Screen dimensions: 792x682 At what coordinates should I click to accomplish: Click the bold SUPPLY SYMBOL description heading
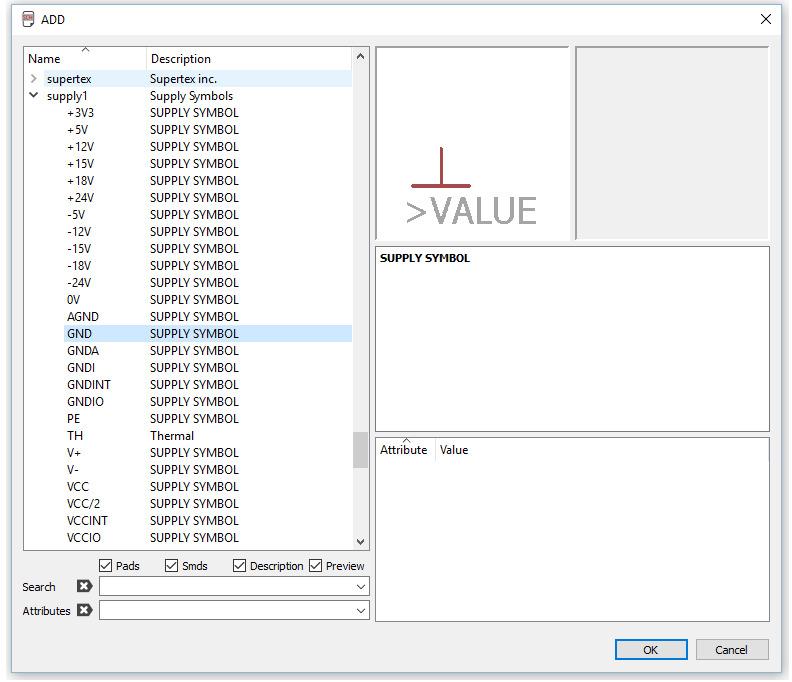[425, 258]
